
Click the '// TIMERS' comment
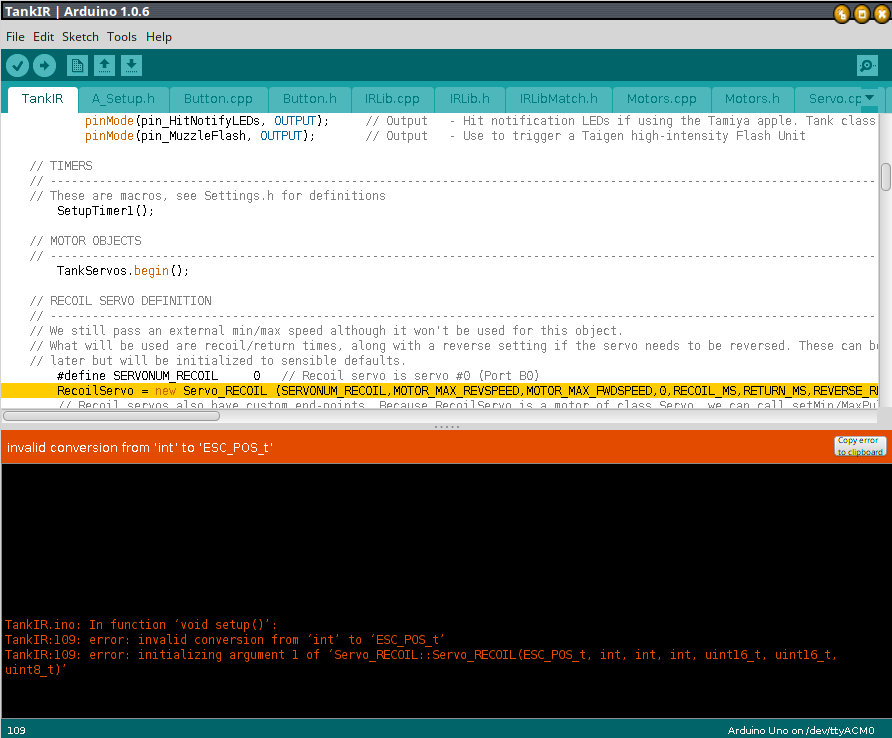pos(61,166)
